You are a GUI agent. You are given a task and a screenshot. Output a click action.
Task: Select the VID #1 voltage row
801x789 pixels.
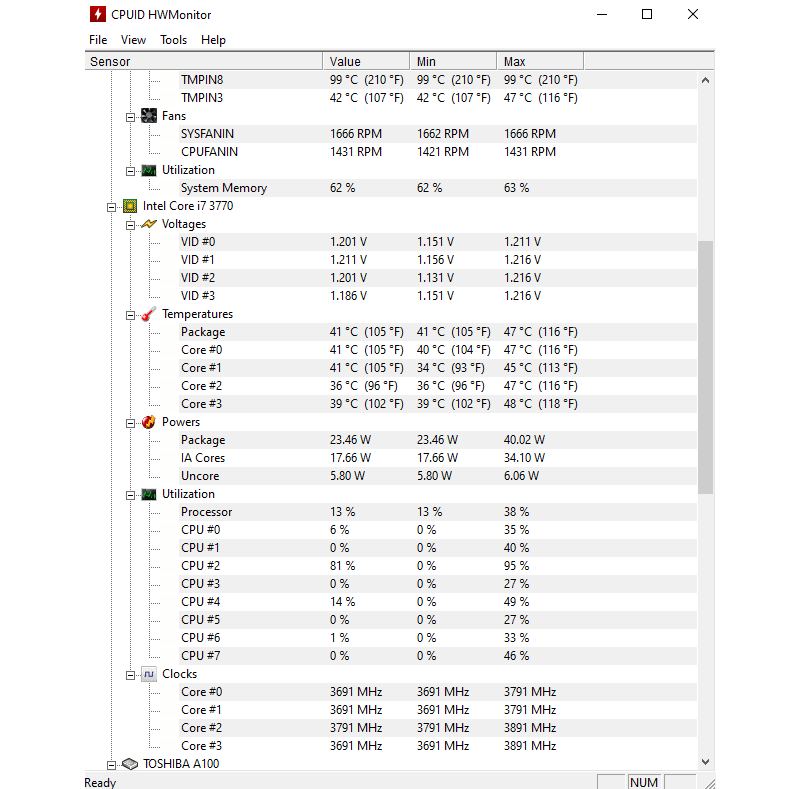[x=438, y=260]
